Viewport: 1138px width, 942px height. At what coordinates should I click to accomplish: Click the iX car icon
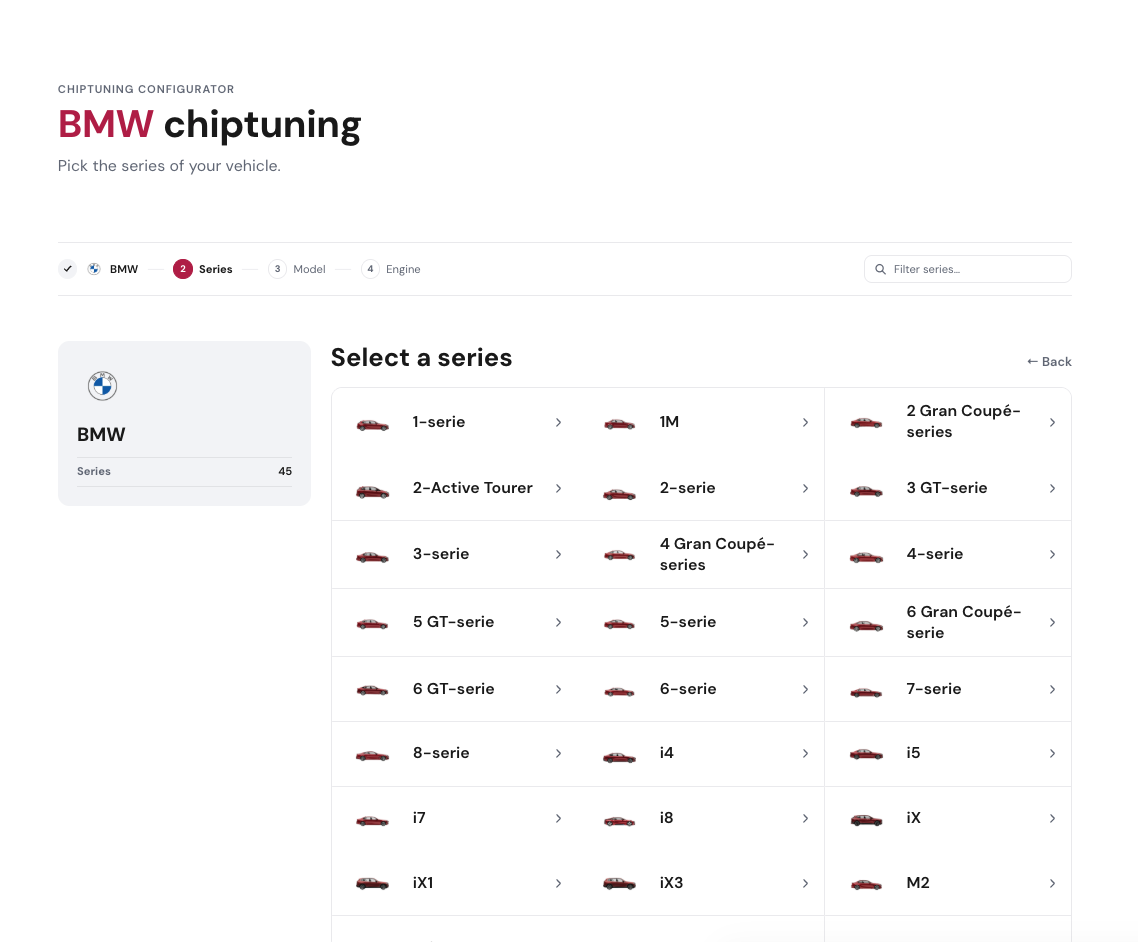tap(866, 820)
